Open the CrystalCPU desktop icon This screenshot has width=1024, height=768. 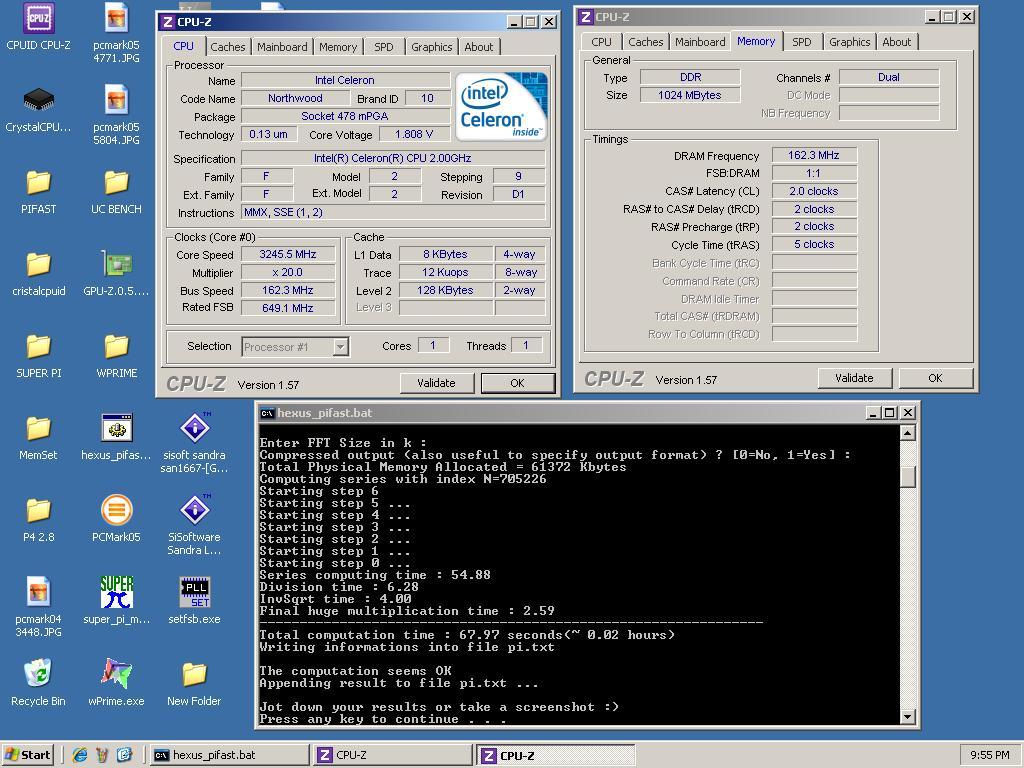coord(39,108)
